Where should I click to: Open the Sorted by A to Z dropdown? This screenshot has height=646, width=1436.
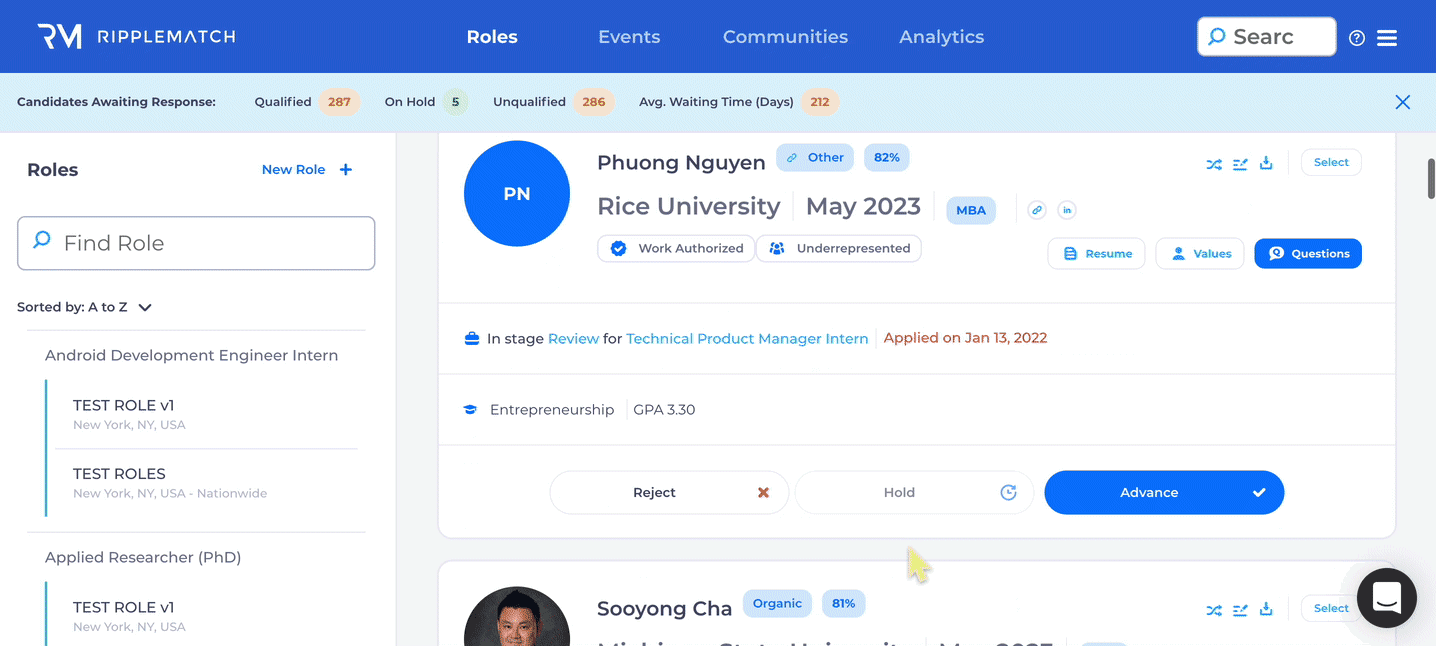(86, 307)
